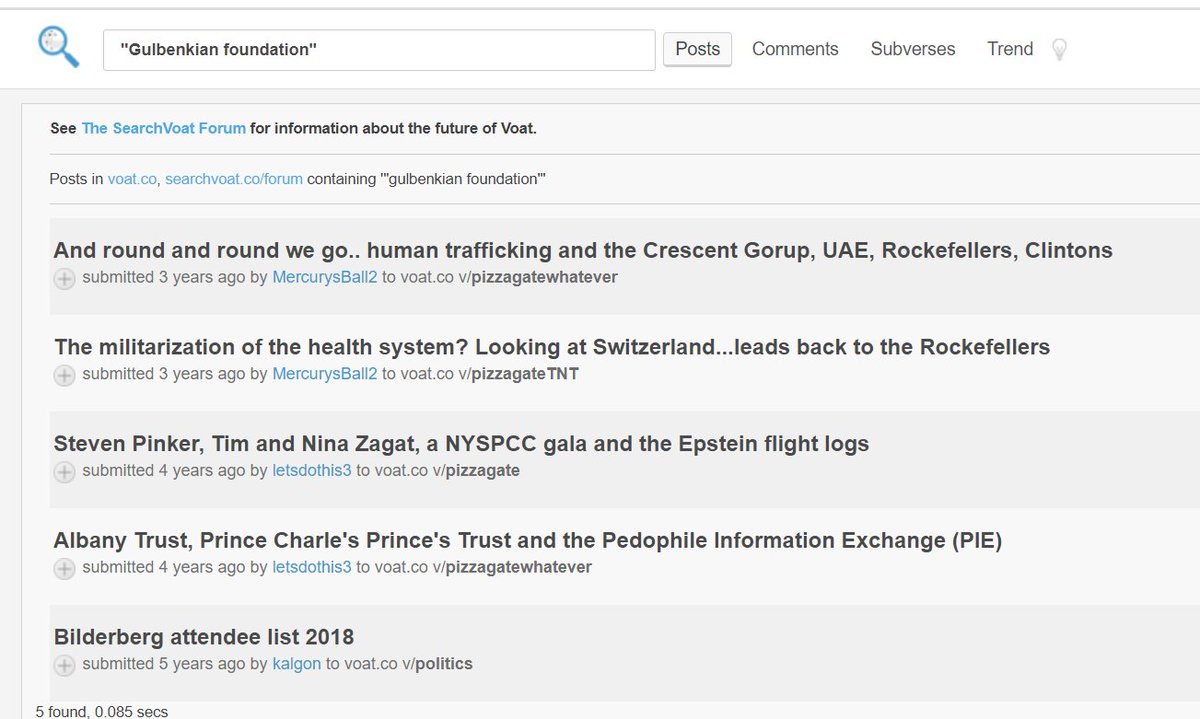
Task: Open MercurysBall2 profile on pizzagatewhatever post
Action: [x=325, y=277]
